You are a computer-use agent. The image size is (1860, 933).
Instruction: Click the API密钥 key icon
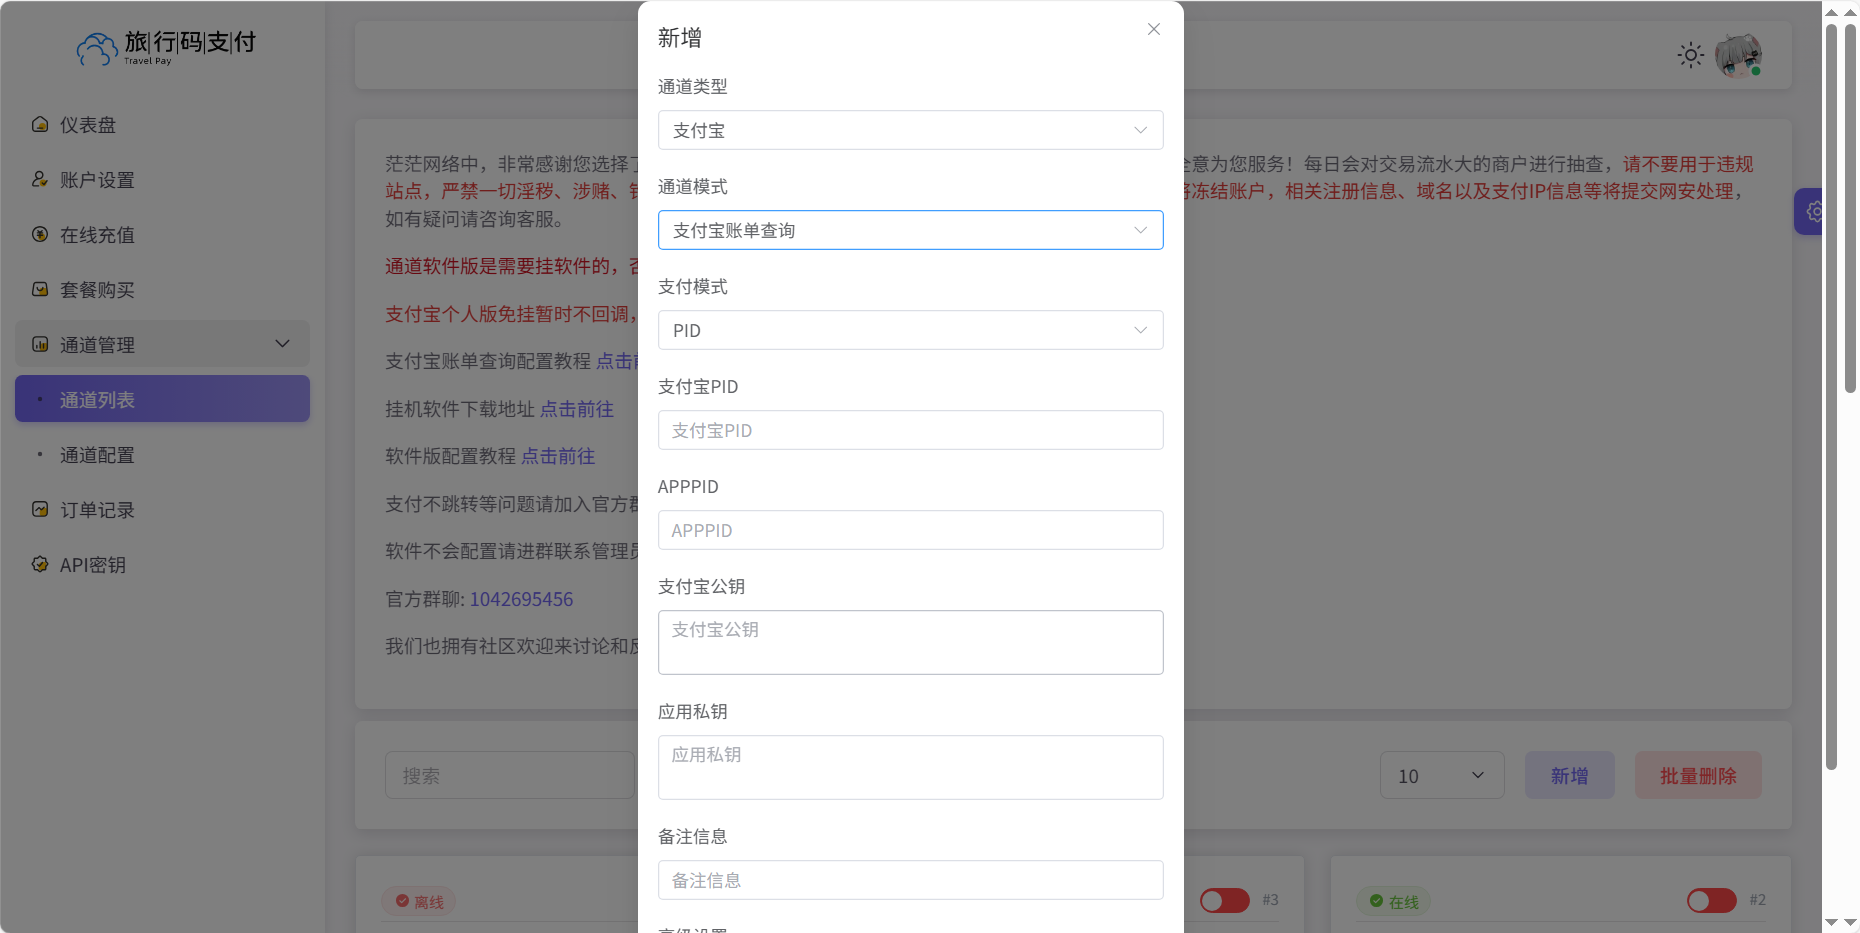pyautogui.click(x=40, y=564)
